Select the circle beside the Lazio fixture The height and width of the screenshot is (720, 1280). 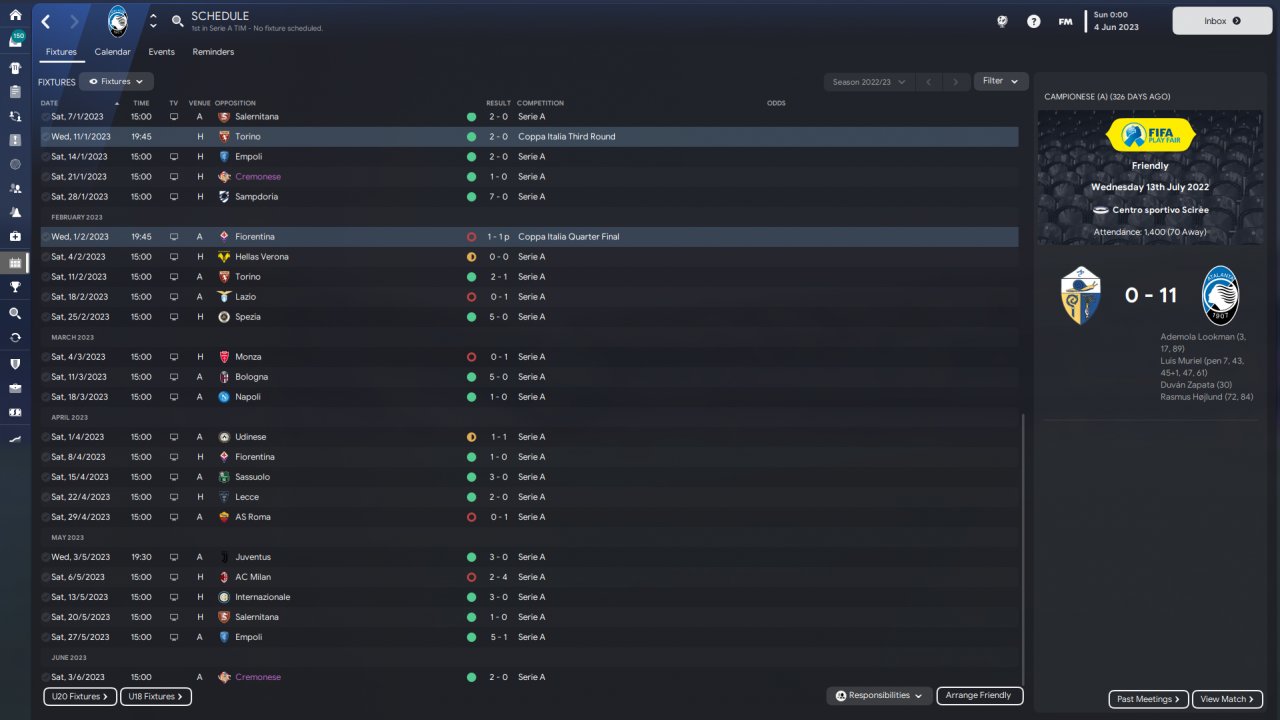[x=45, y=297]
